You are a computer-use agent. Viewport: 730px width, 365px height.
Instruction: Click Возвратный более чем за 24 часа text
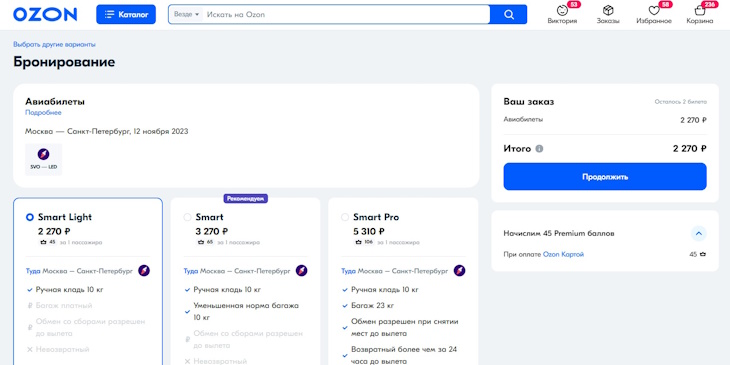[x=403, y=355]
